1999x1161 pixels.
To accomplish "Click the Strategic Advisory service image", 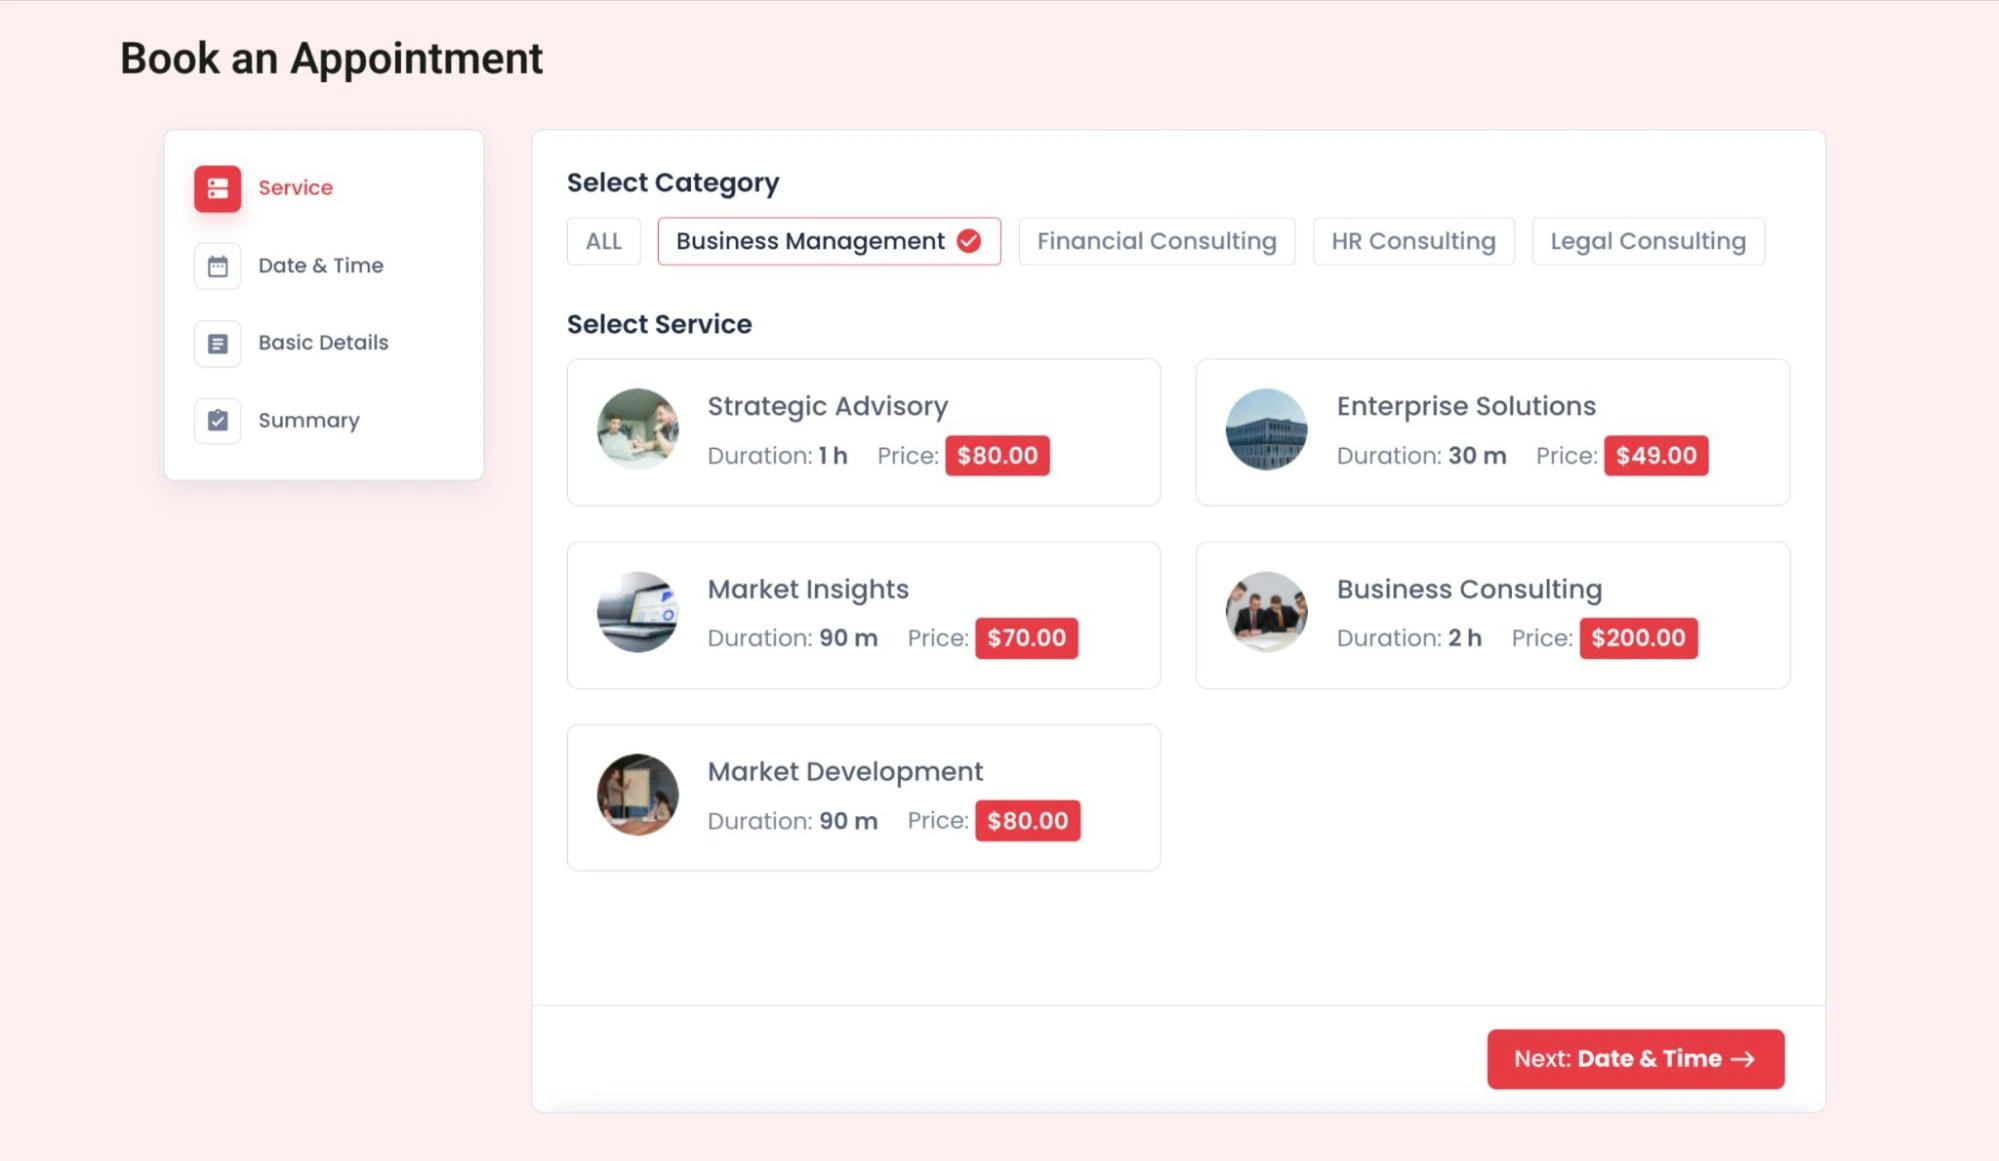I will click(635, 428).
